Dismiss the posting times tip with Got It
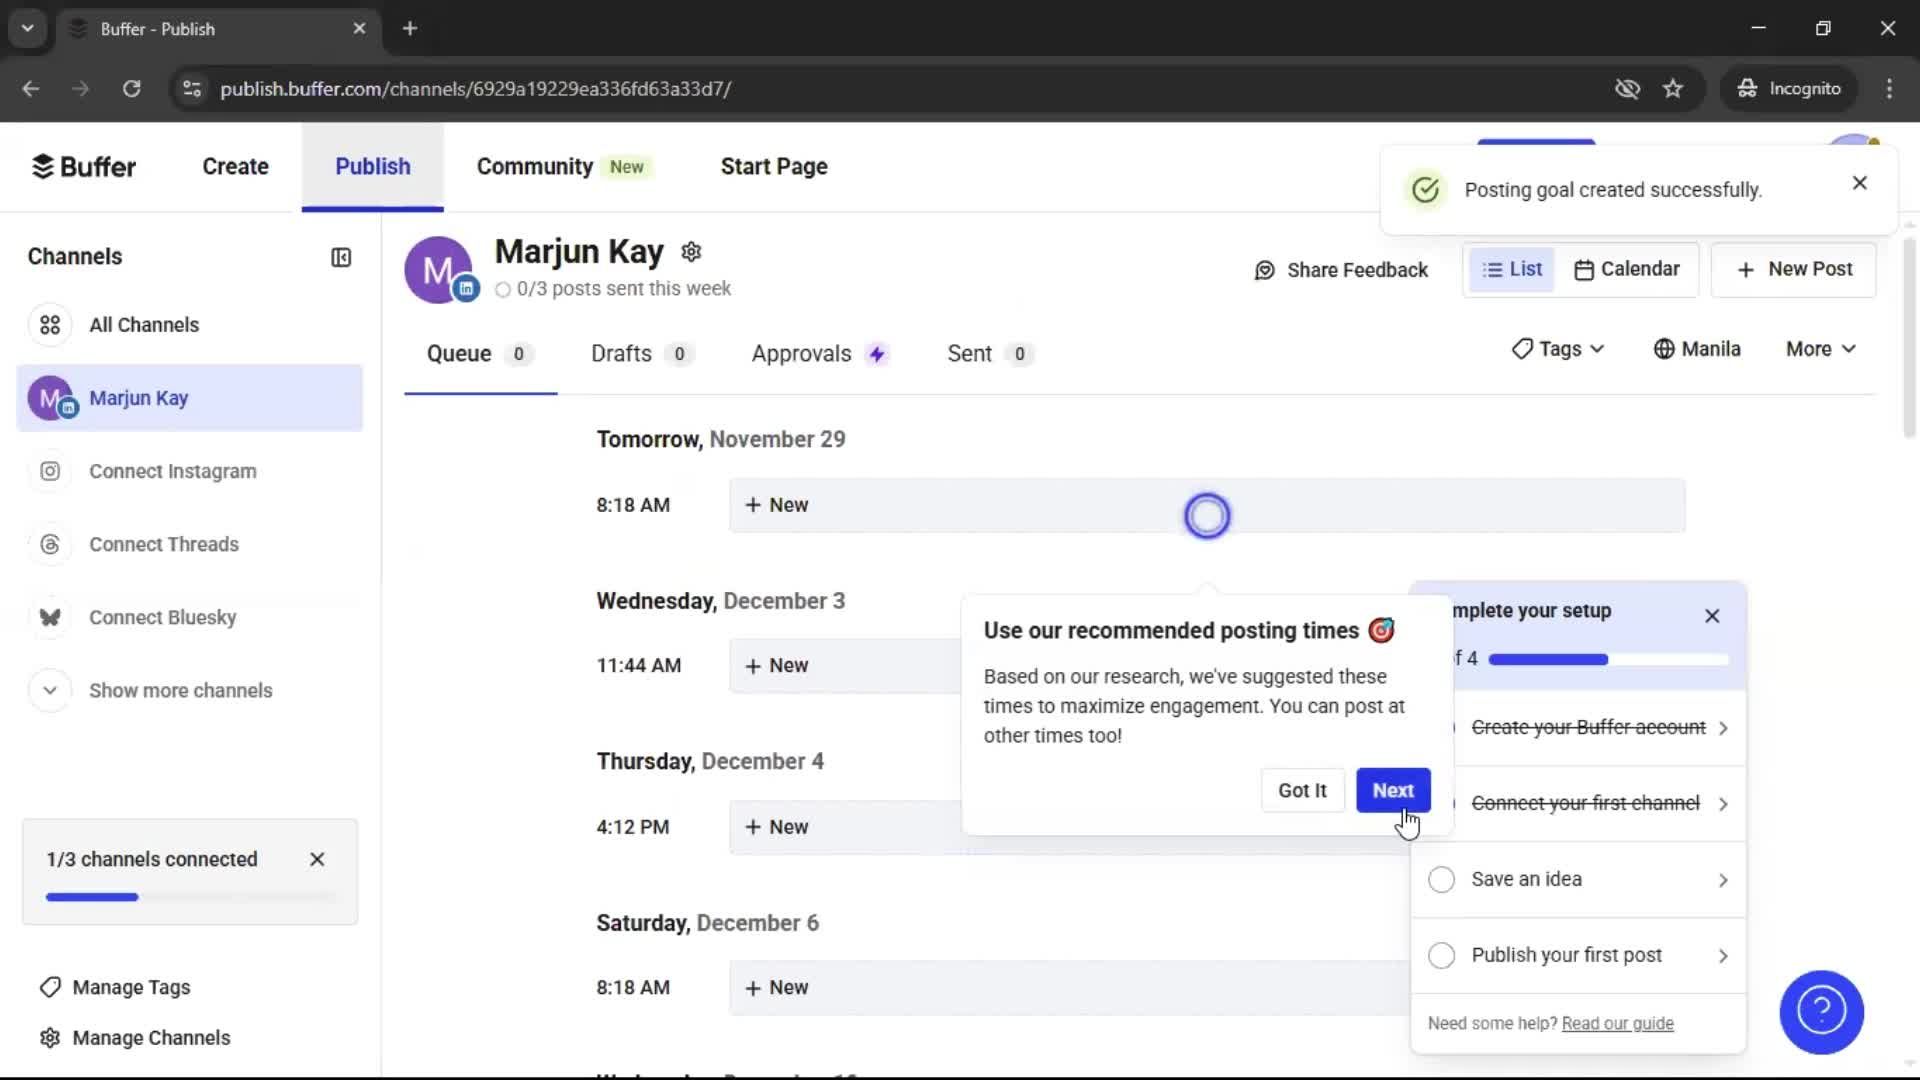This screenshot has height=1080, width=1920. [1302, 790]
